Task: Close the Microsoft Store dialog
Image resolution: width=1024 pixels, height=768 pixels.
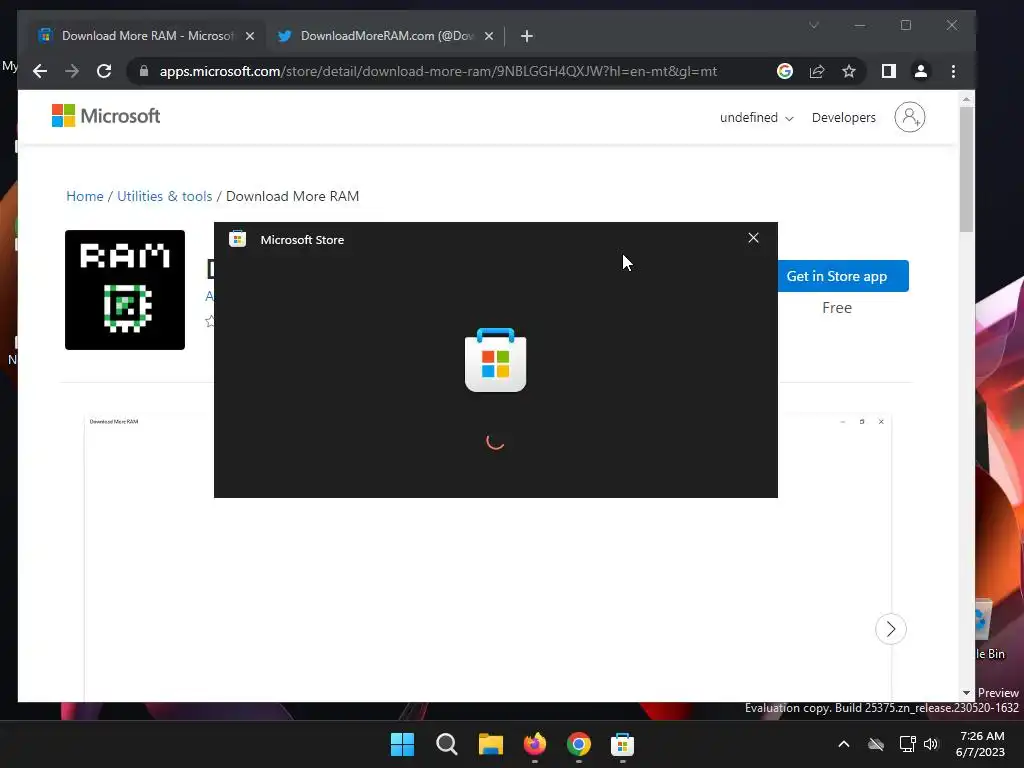Action: (x=754, y=238)
